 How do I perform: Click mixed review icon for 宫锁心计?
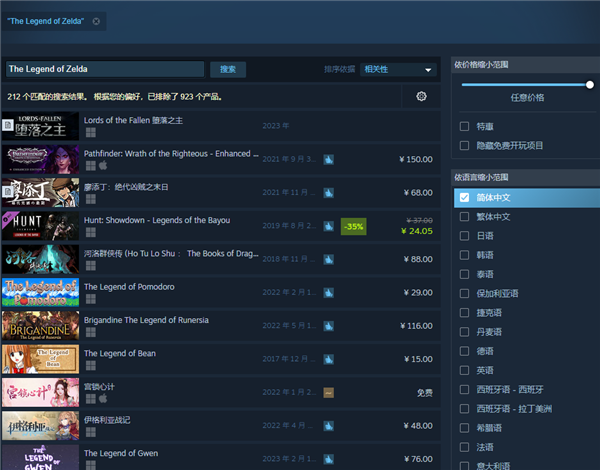coord(329,393)
